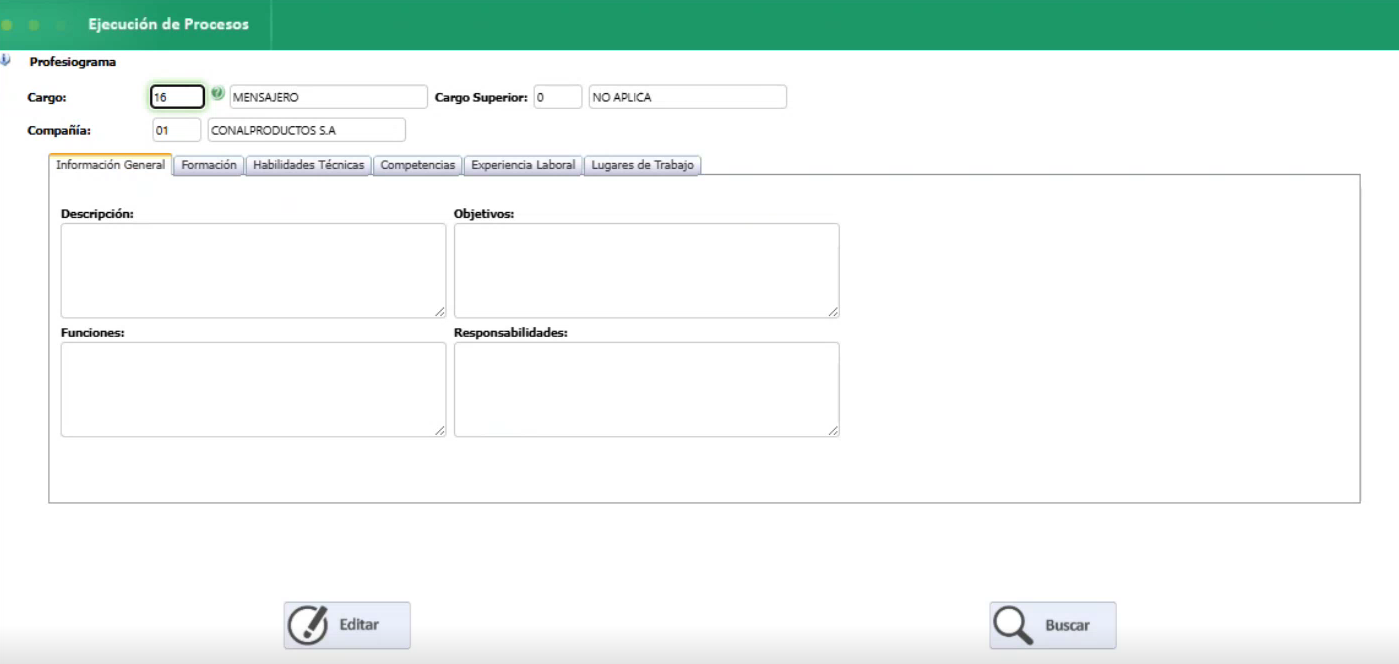Click the Profesiograma title text
The height and width of the screenshot is (664, 1399).
click(72, 62)
